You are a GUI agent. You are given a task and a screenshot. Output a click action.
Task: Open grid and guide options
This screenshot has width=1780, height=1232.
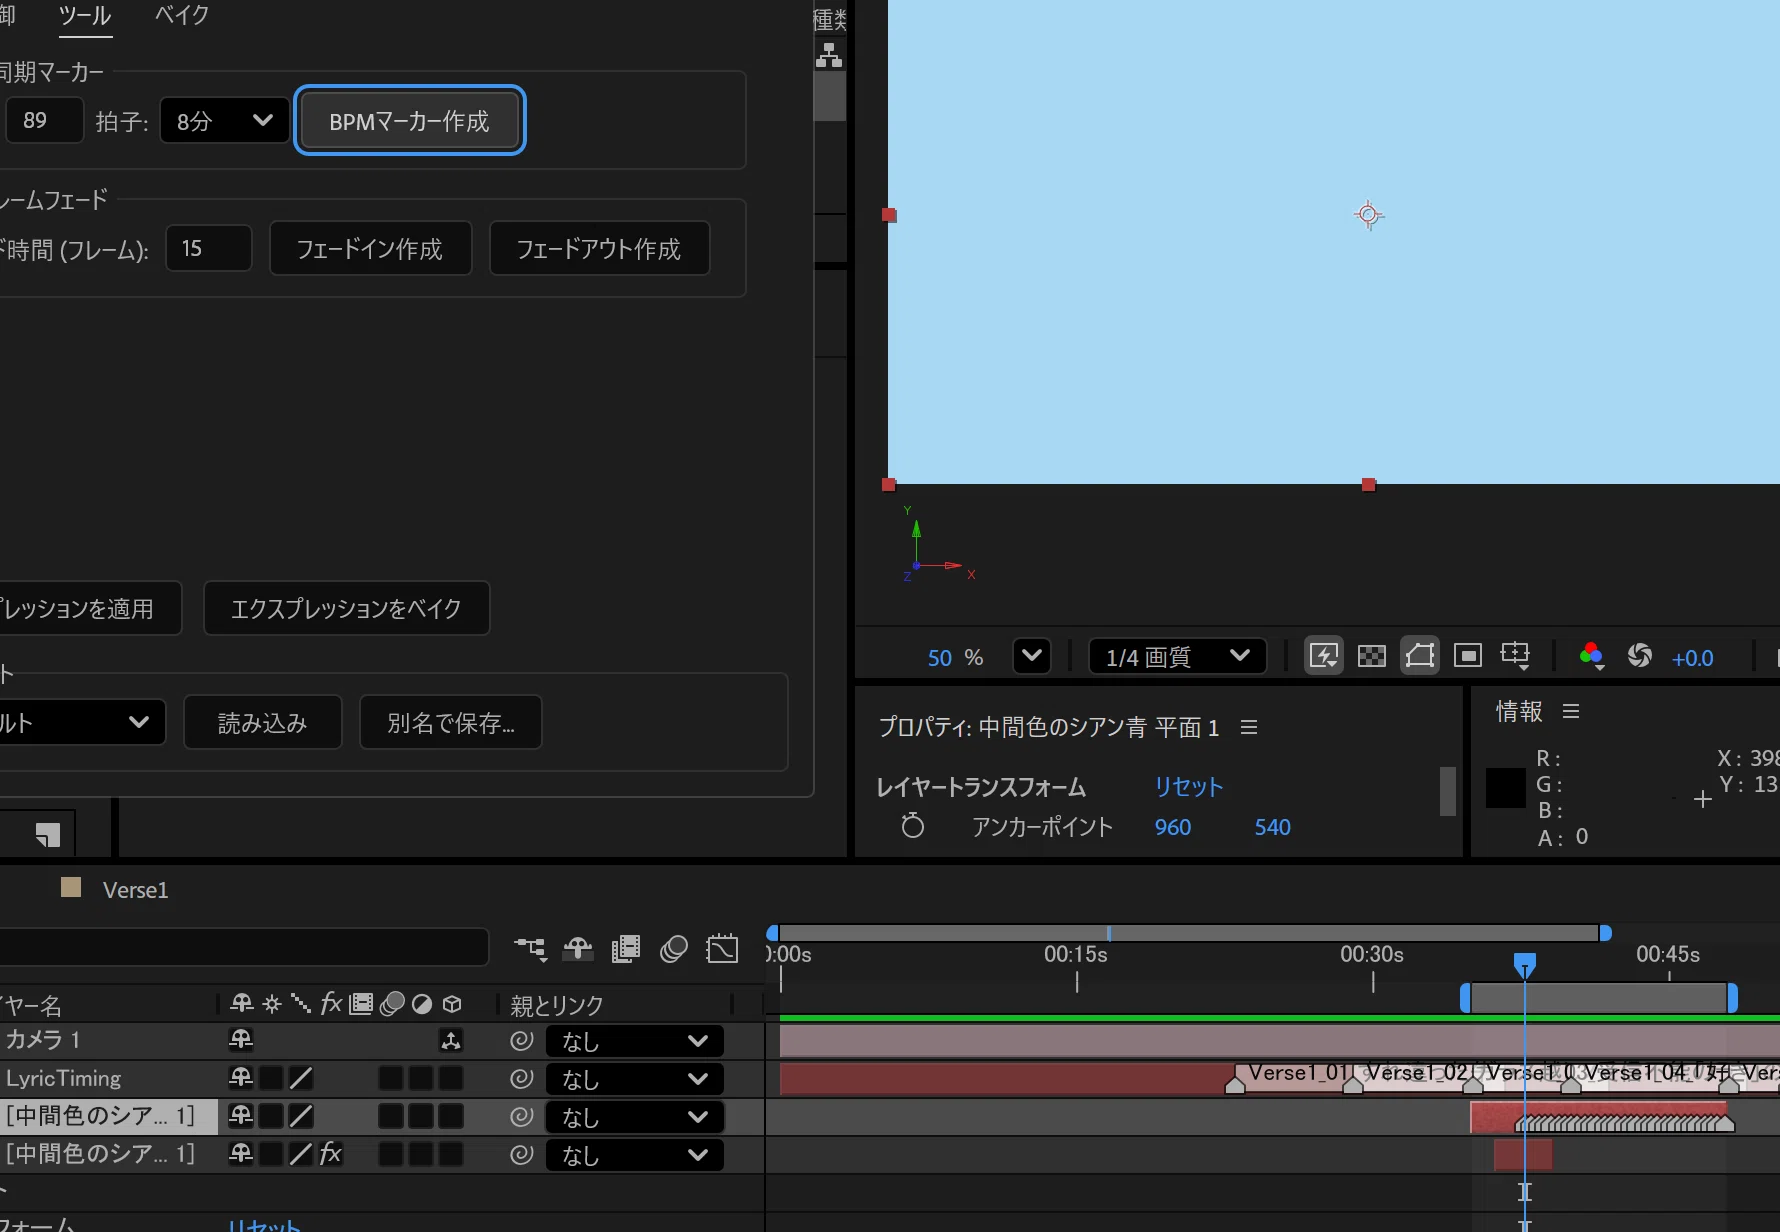pos(1516,656)
